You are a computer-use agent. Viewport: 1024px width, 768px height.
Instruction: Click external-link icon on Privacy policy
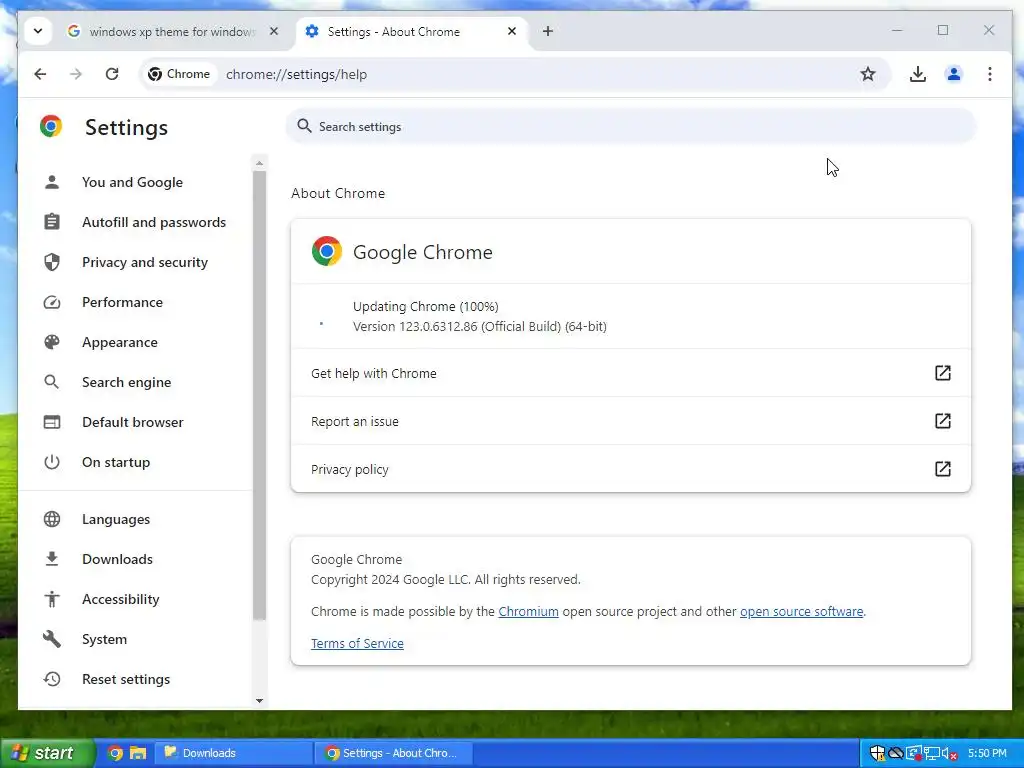(x=942, y=469)
